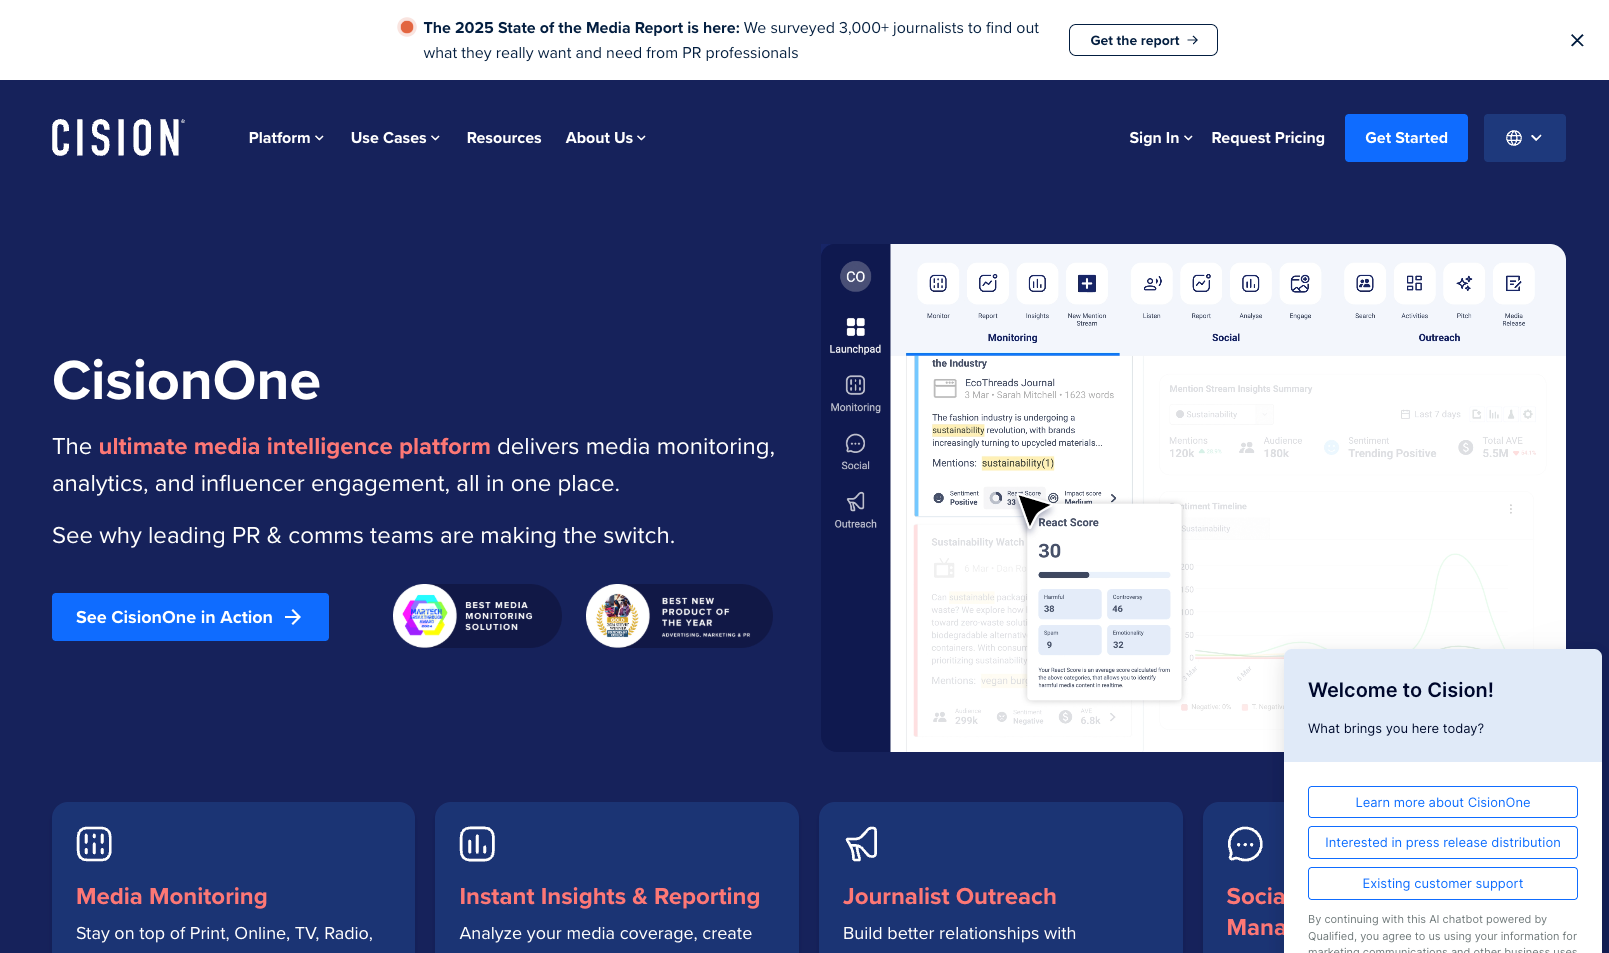1609x953 pixels.
Task: Click the Instant Insights & Reporting card icon
Action: 477,844
